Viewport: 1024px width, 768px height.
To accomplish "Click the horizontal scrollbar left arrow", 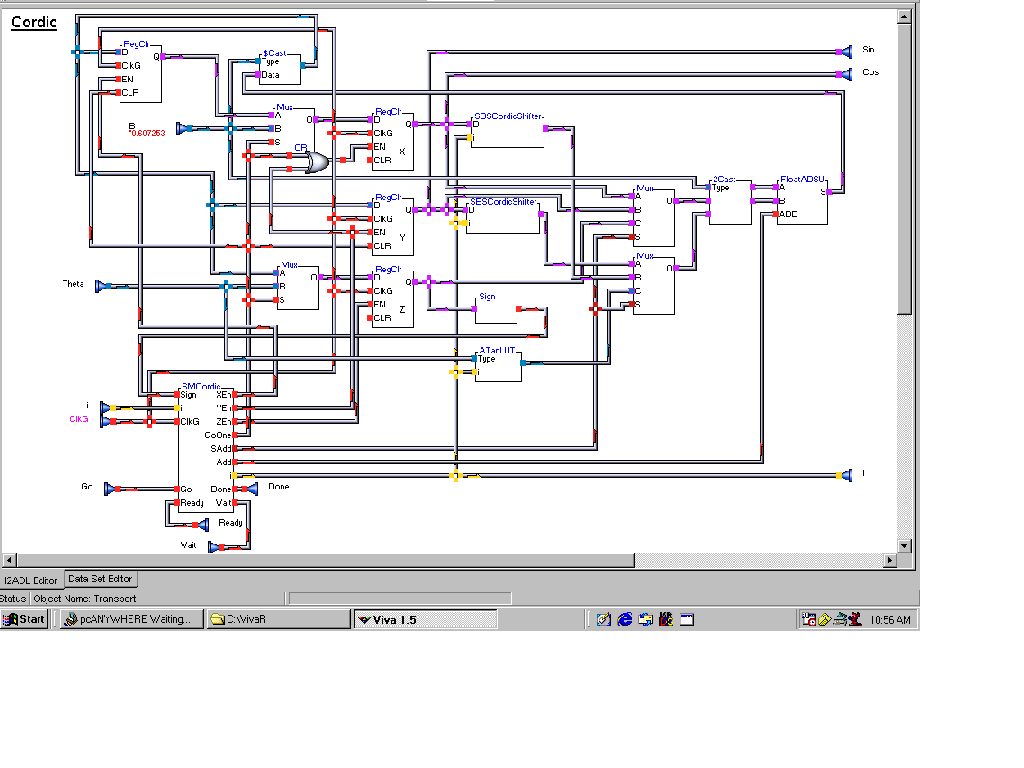I will click(9, 560).
